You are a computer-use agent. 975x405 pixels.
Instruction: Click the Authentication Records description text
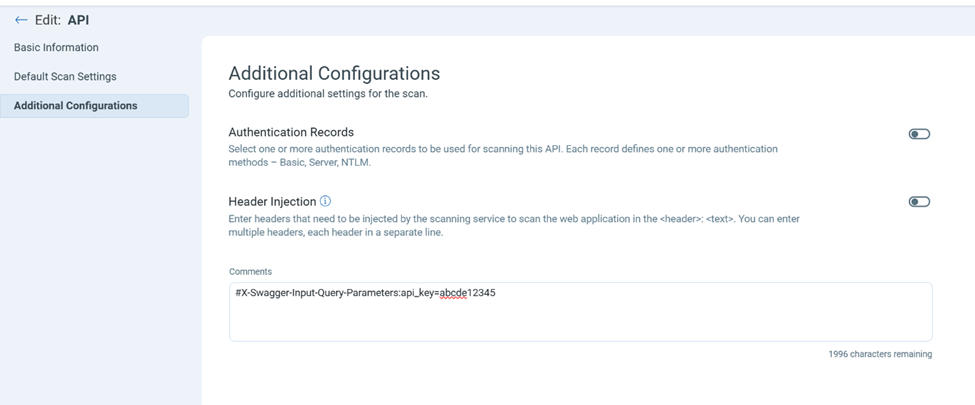pos(503,156)
